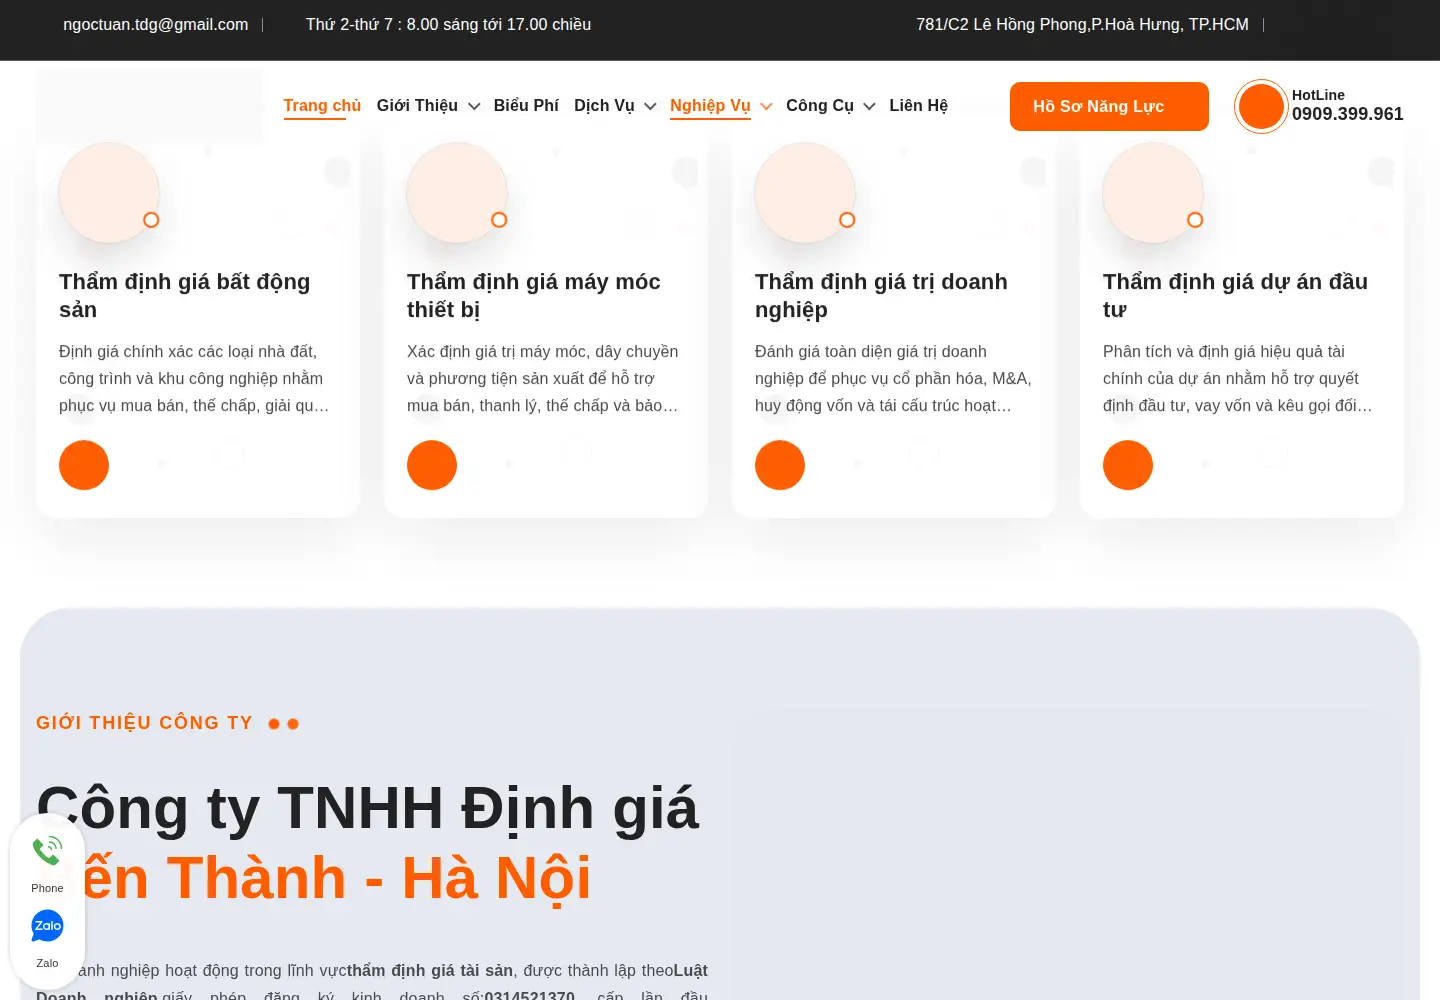Open the Thẩm định giá máy móc thiết bị title
Screen dimensions: 1440x1000
coord(534,296)
